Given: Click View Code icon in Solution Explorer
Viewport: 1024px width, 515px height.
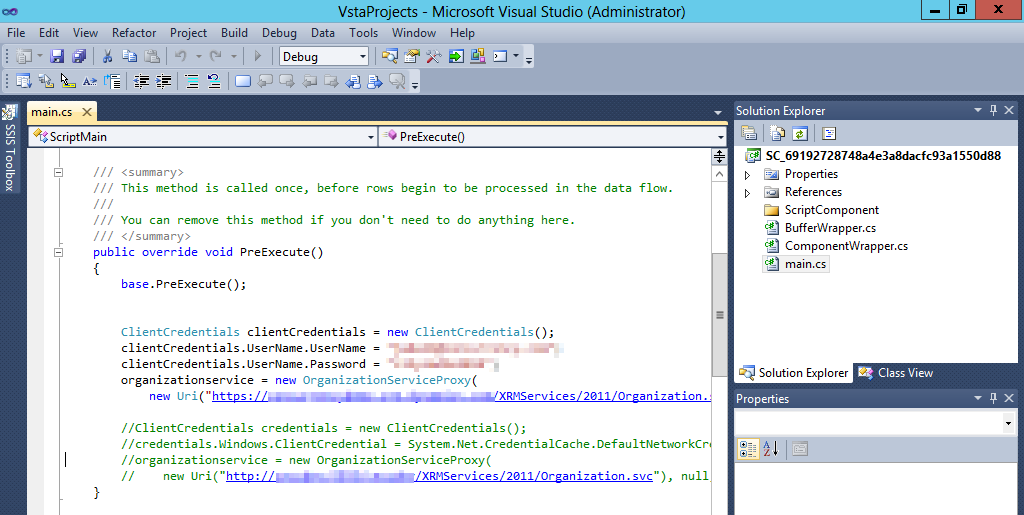Looking at the screenshot, I should 829,134.
